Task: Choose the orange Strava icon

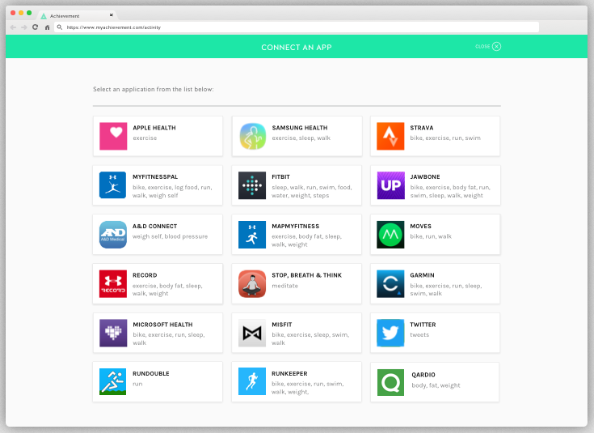Action: [x=391, y=136]
